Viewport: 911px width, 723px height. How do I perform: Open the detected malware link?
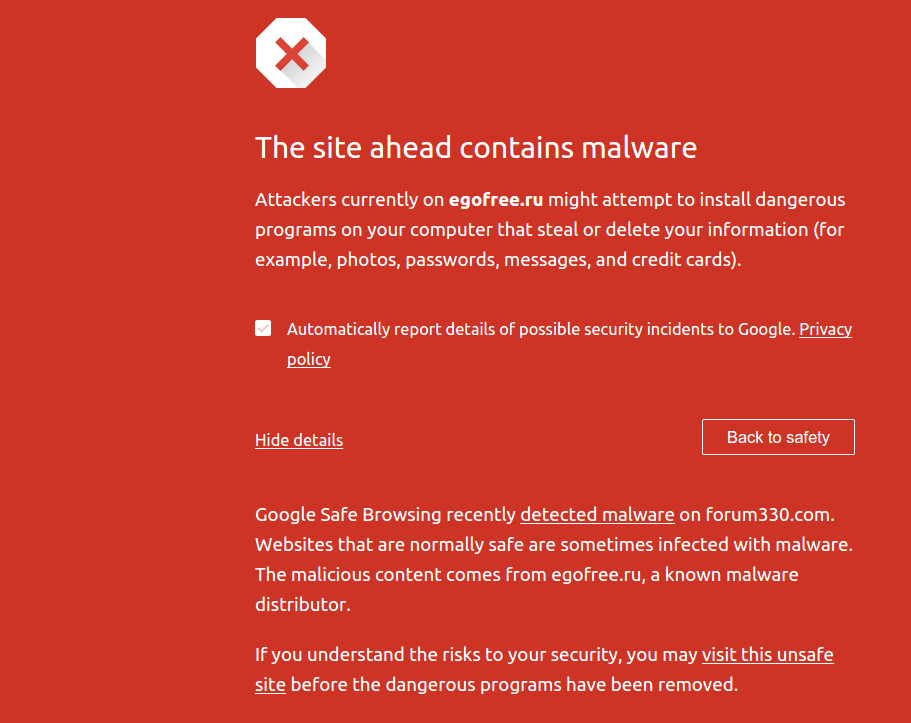[597, 515]
